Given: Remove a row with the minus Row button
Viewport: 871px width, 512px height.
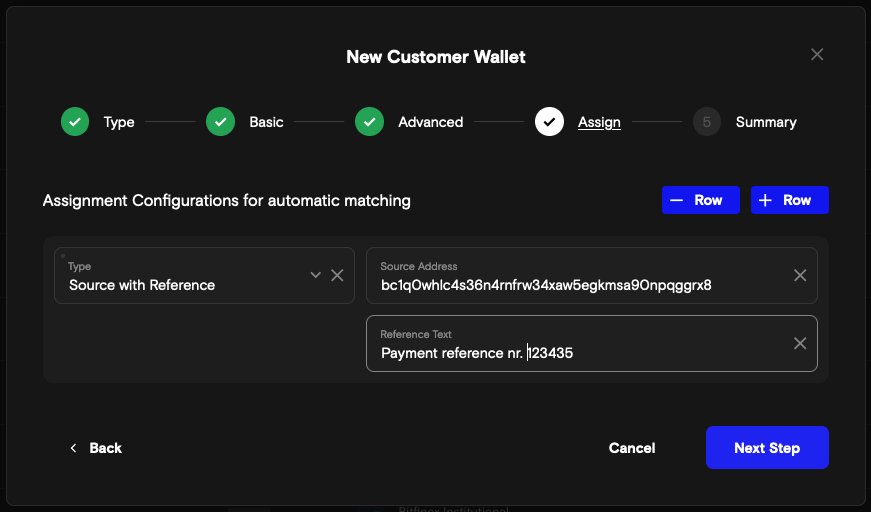Looking at the screenshot, I should coord(700,200).
